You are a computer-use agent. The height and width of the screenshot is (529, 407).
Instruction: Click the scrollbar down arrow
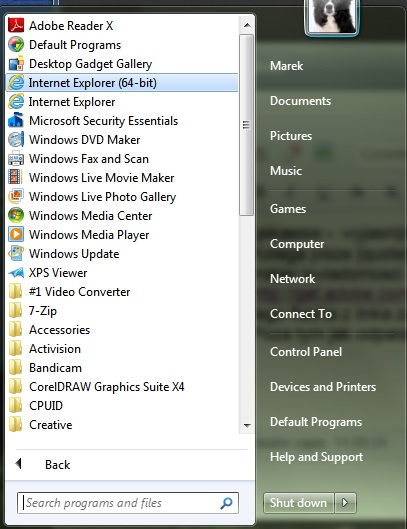pyautogui.click(x=247, y=425)
